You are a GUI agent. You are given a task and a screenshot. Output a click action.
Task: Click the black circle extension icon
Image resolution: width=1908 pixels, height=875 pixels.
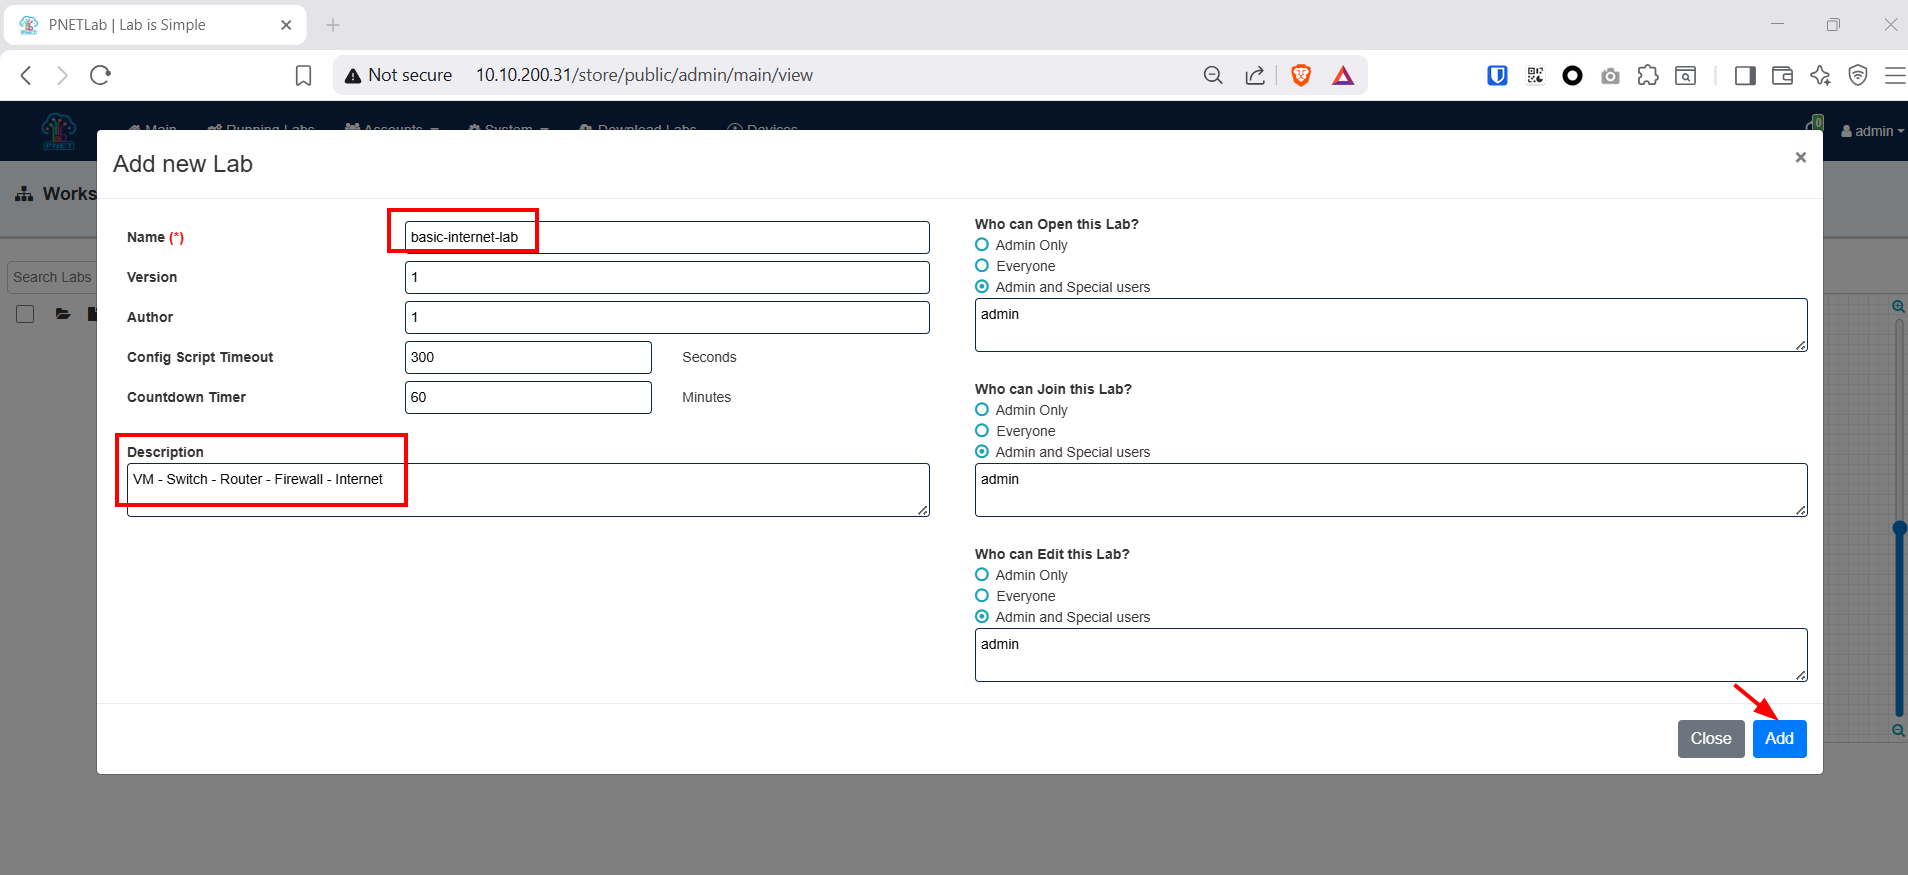coord(1572,75)
